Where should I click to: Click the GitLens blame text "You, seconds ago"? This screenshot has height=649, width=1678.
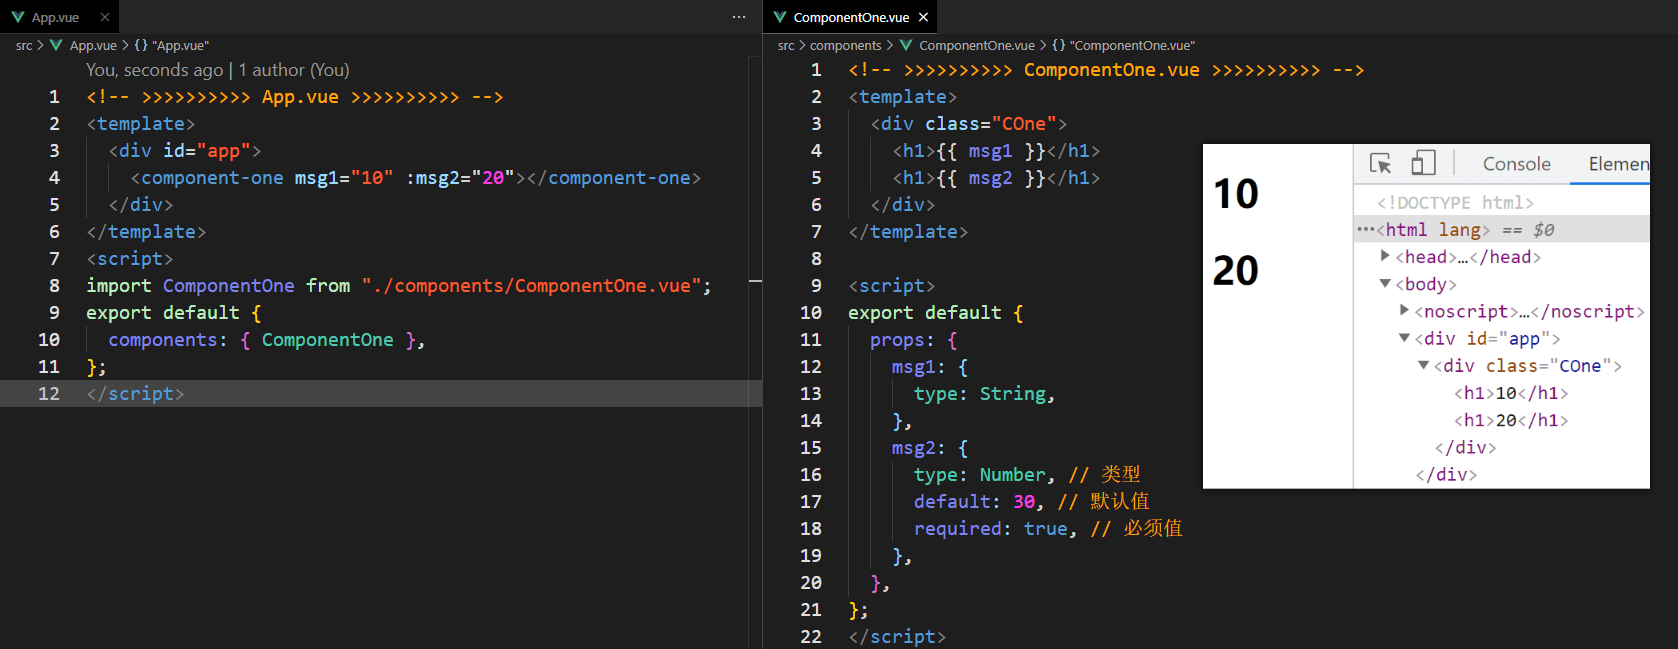pyautogui.click(x=154, y=70)
